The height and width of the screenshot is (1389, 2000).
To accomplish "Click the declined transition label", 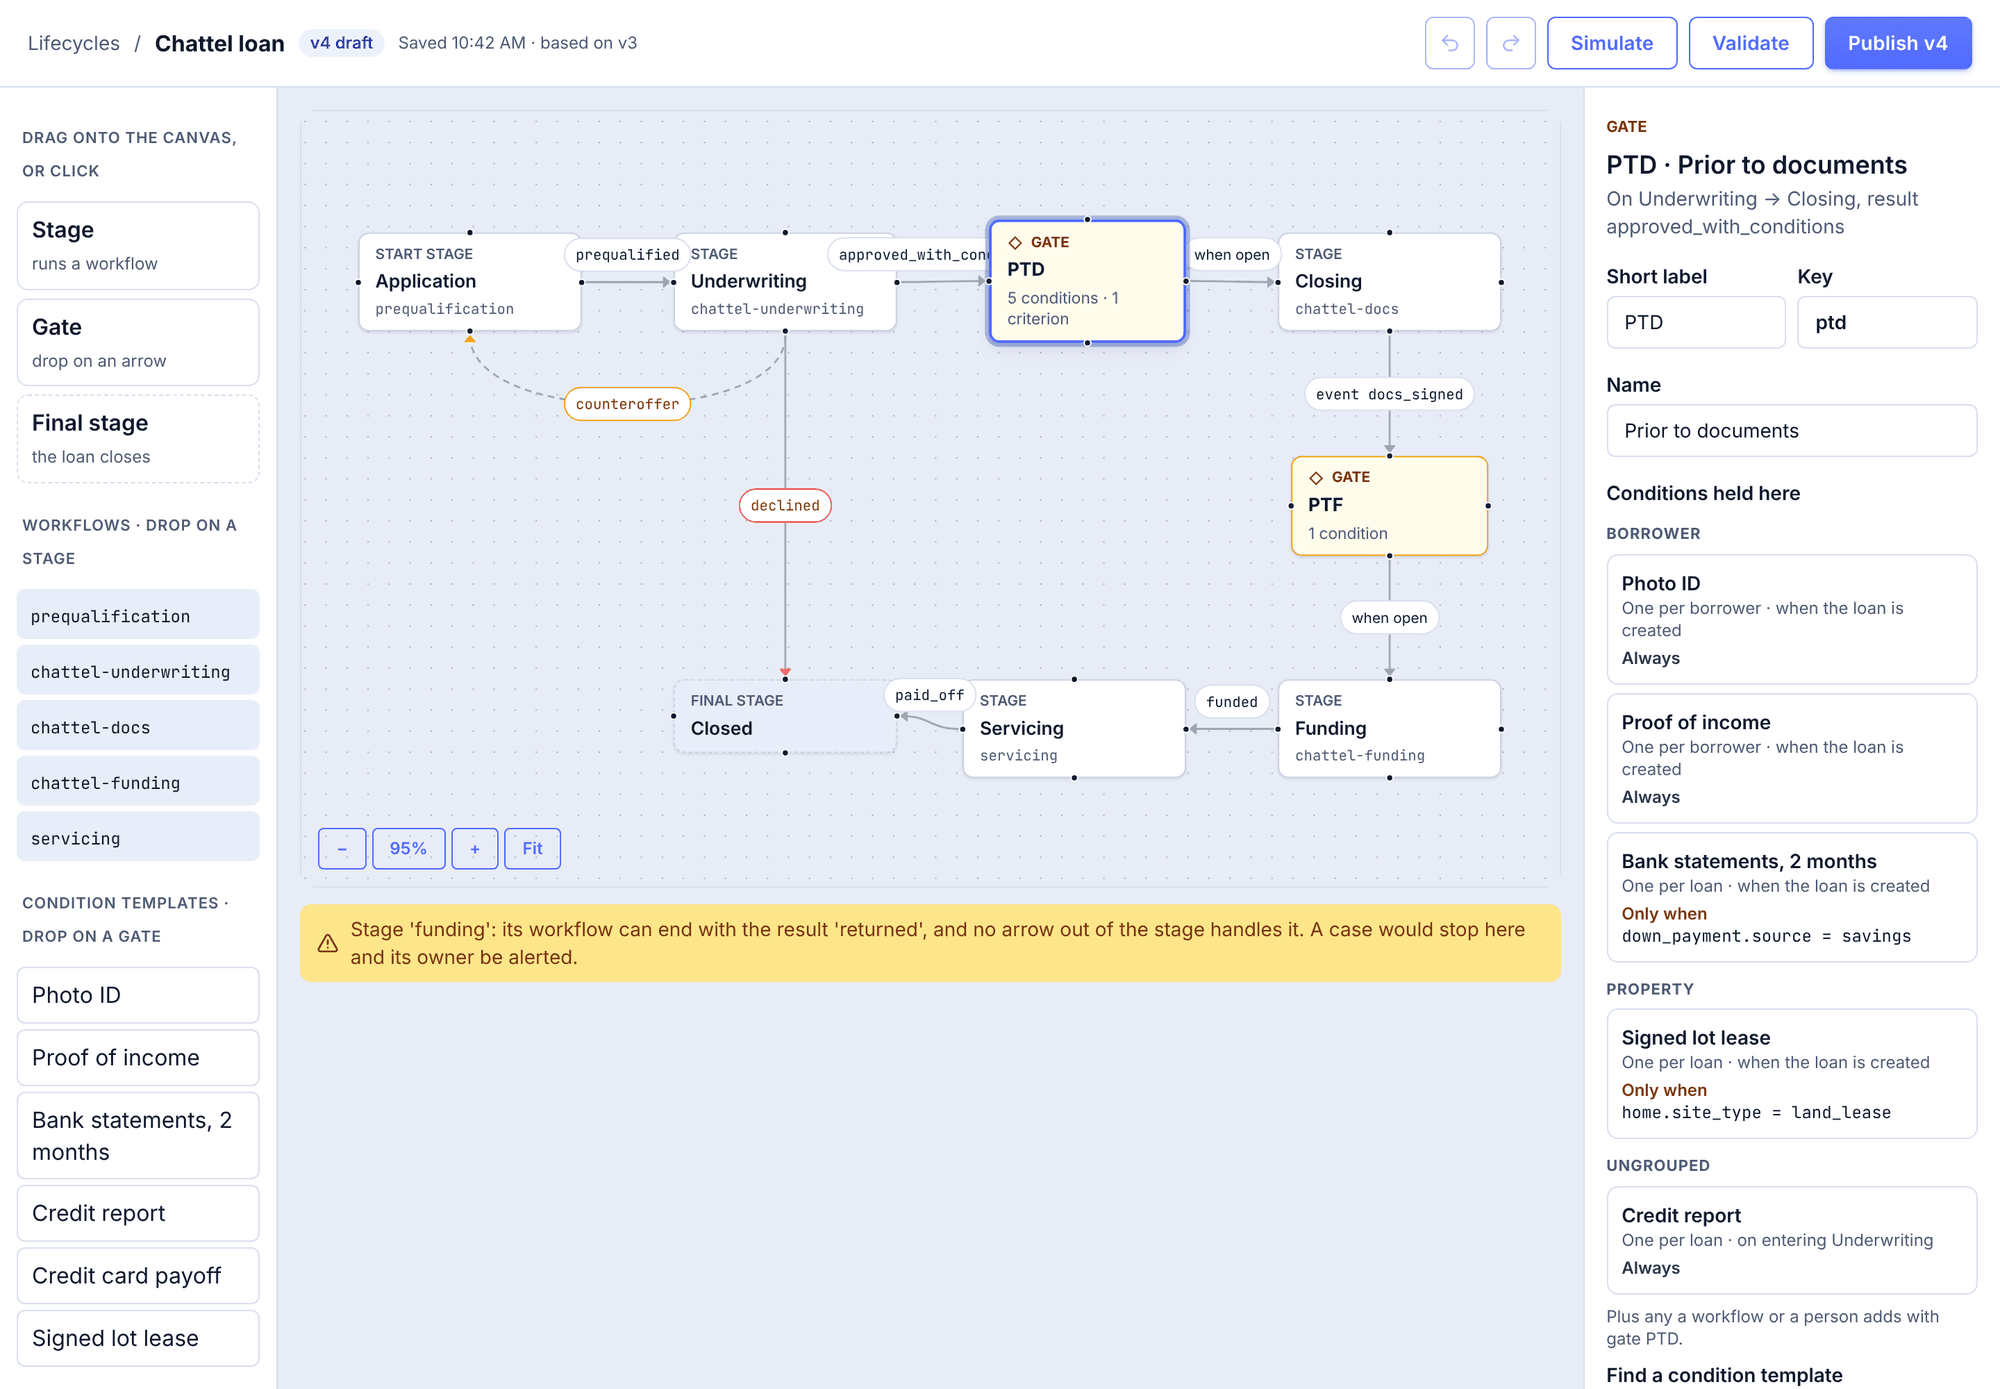I will 785,506.
